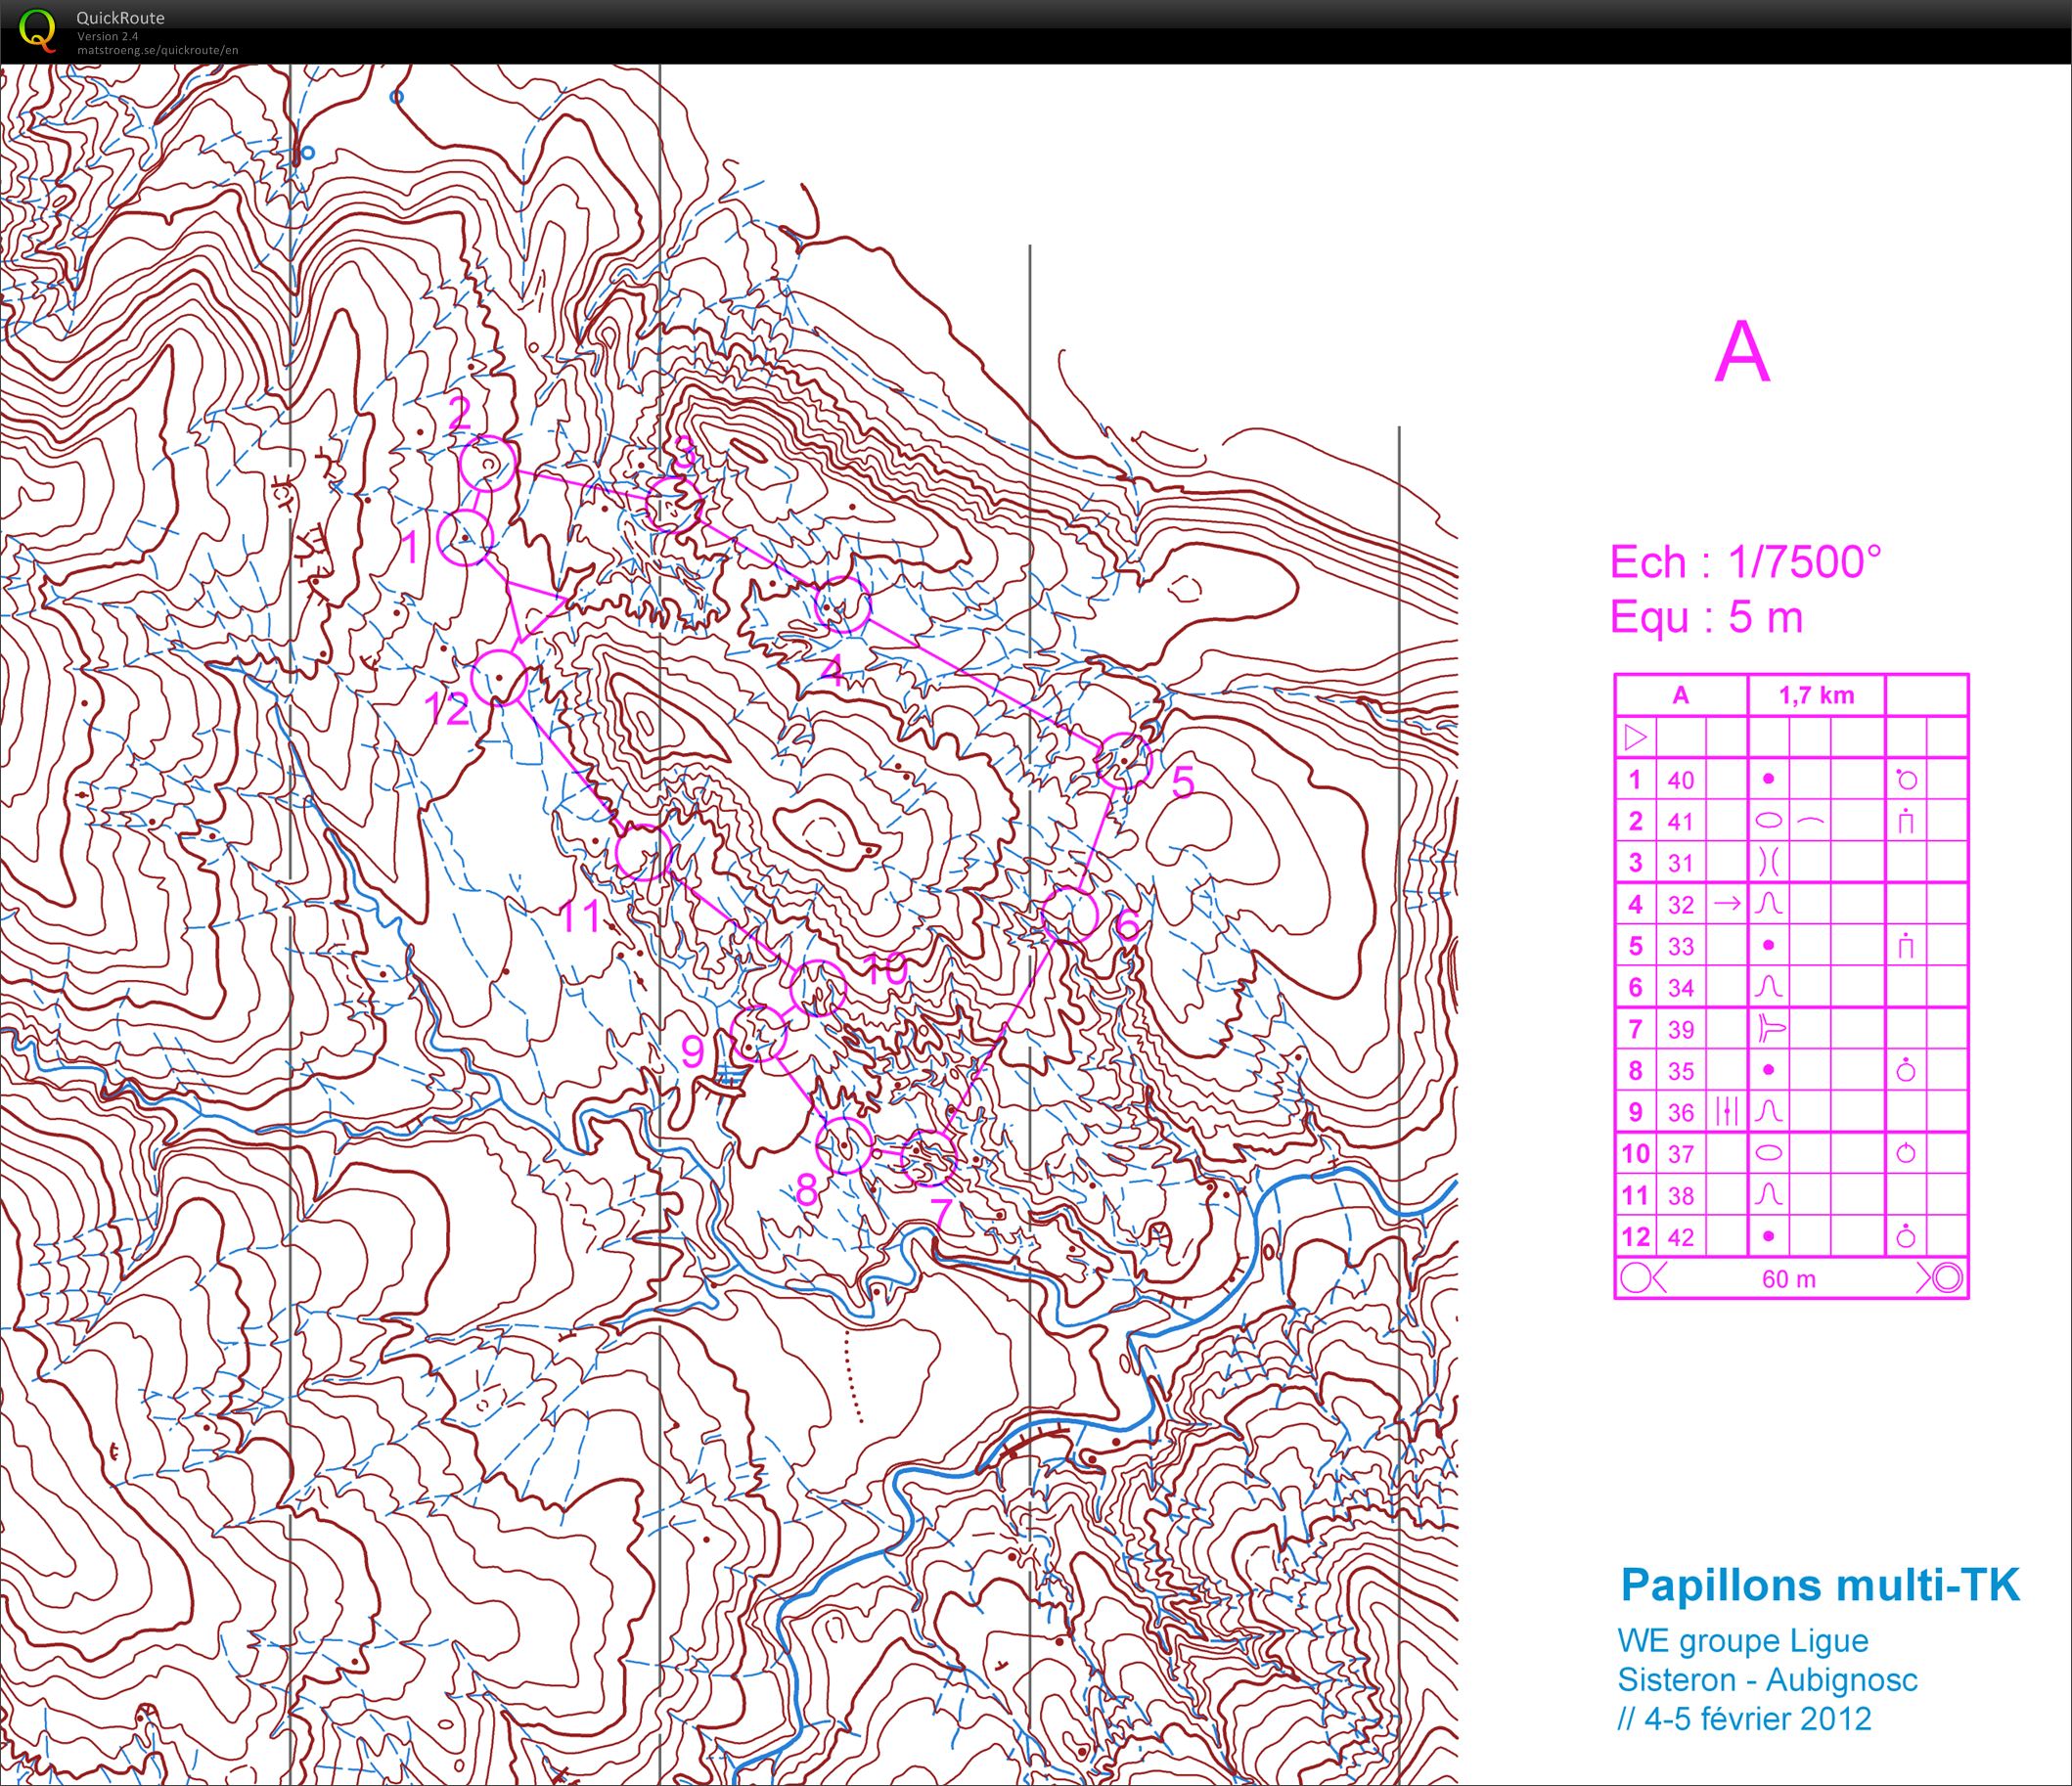Viewport: 2072px width, 1786px height.
Task: Select control circle 4 on the map
Action: (843, 604)
